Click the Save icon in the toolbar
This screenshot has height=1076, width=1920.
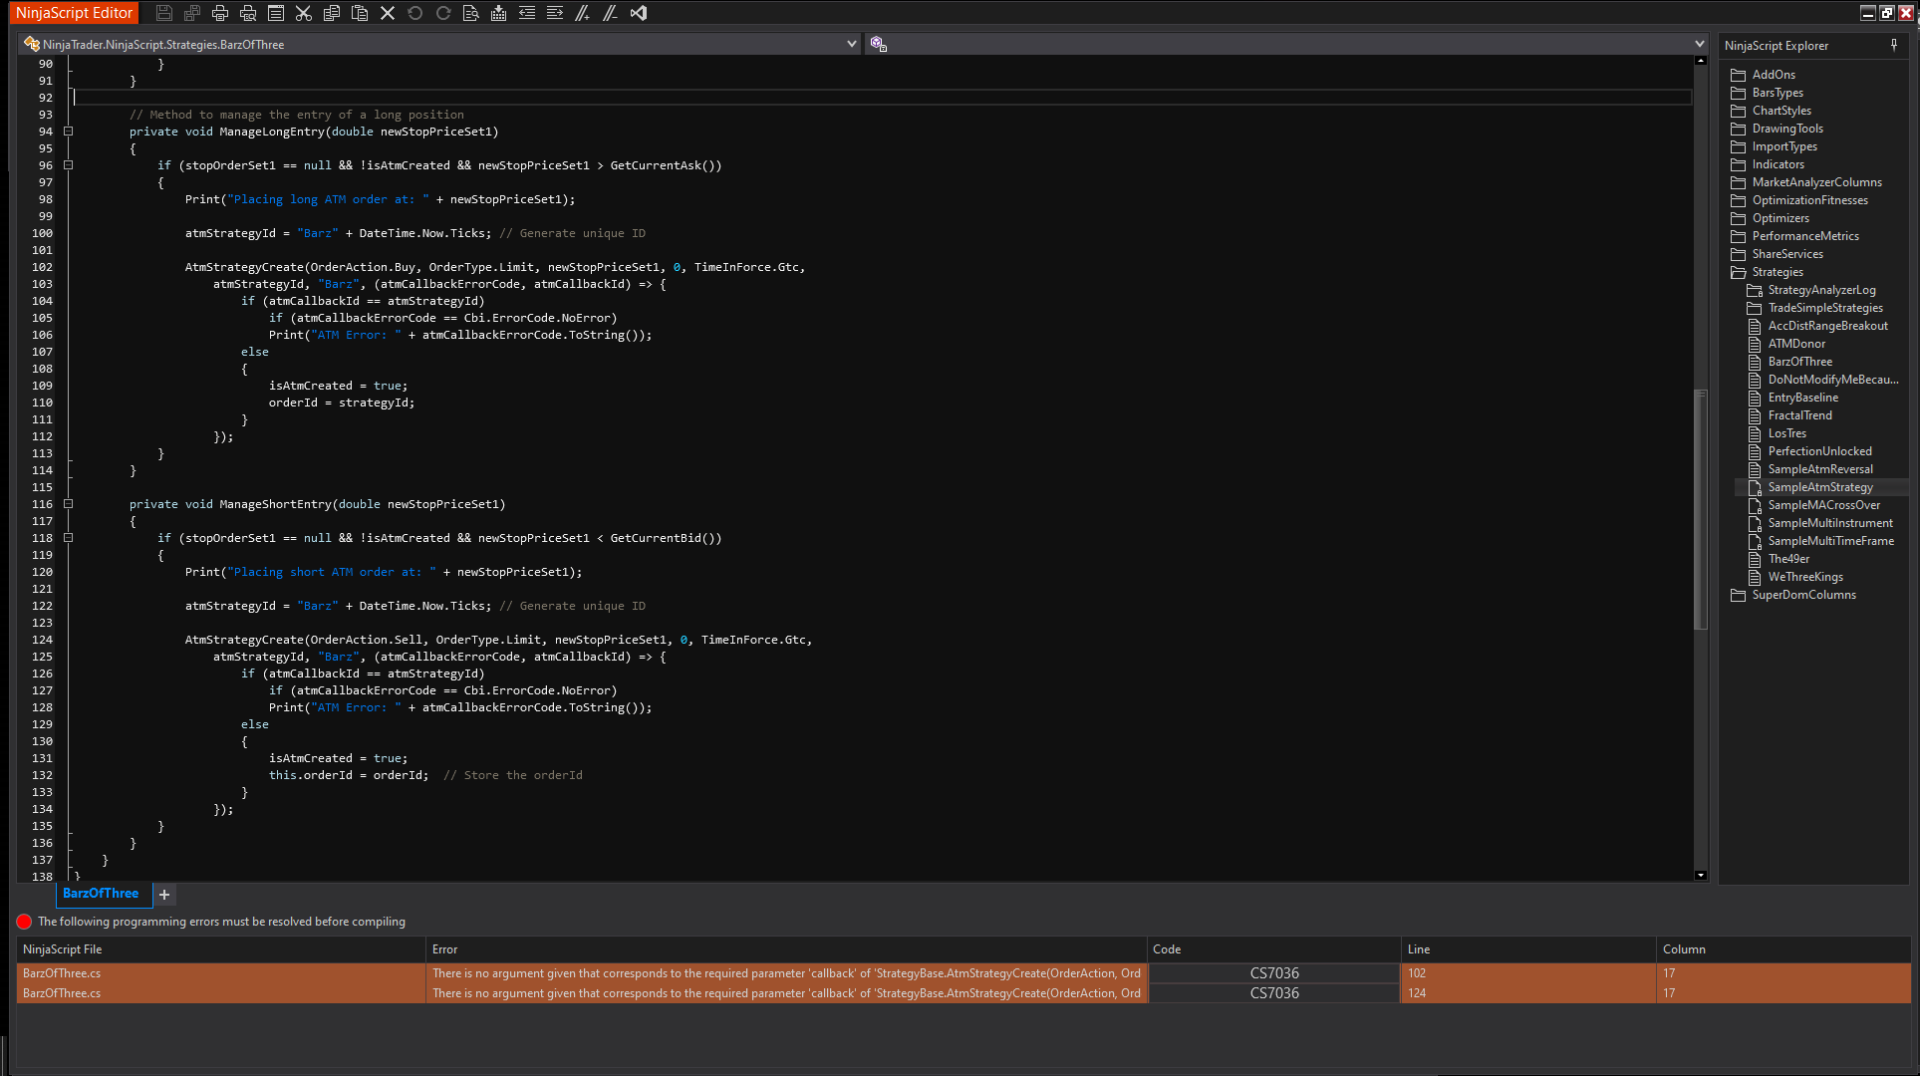pos(164,13)
